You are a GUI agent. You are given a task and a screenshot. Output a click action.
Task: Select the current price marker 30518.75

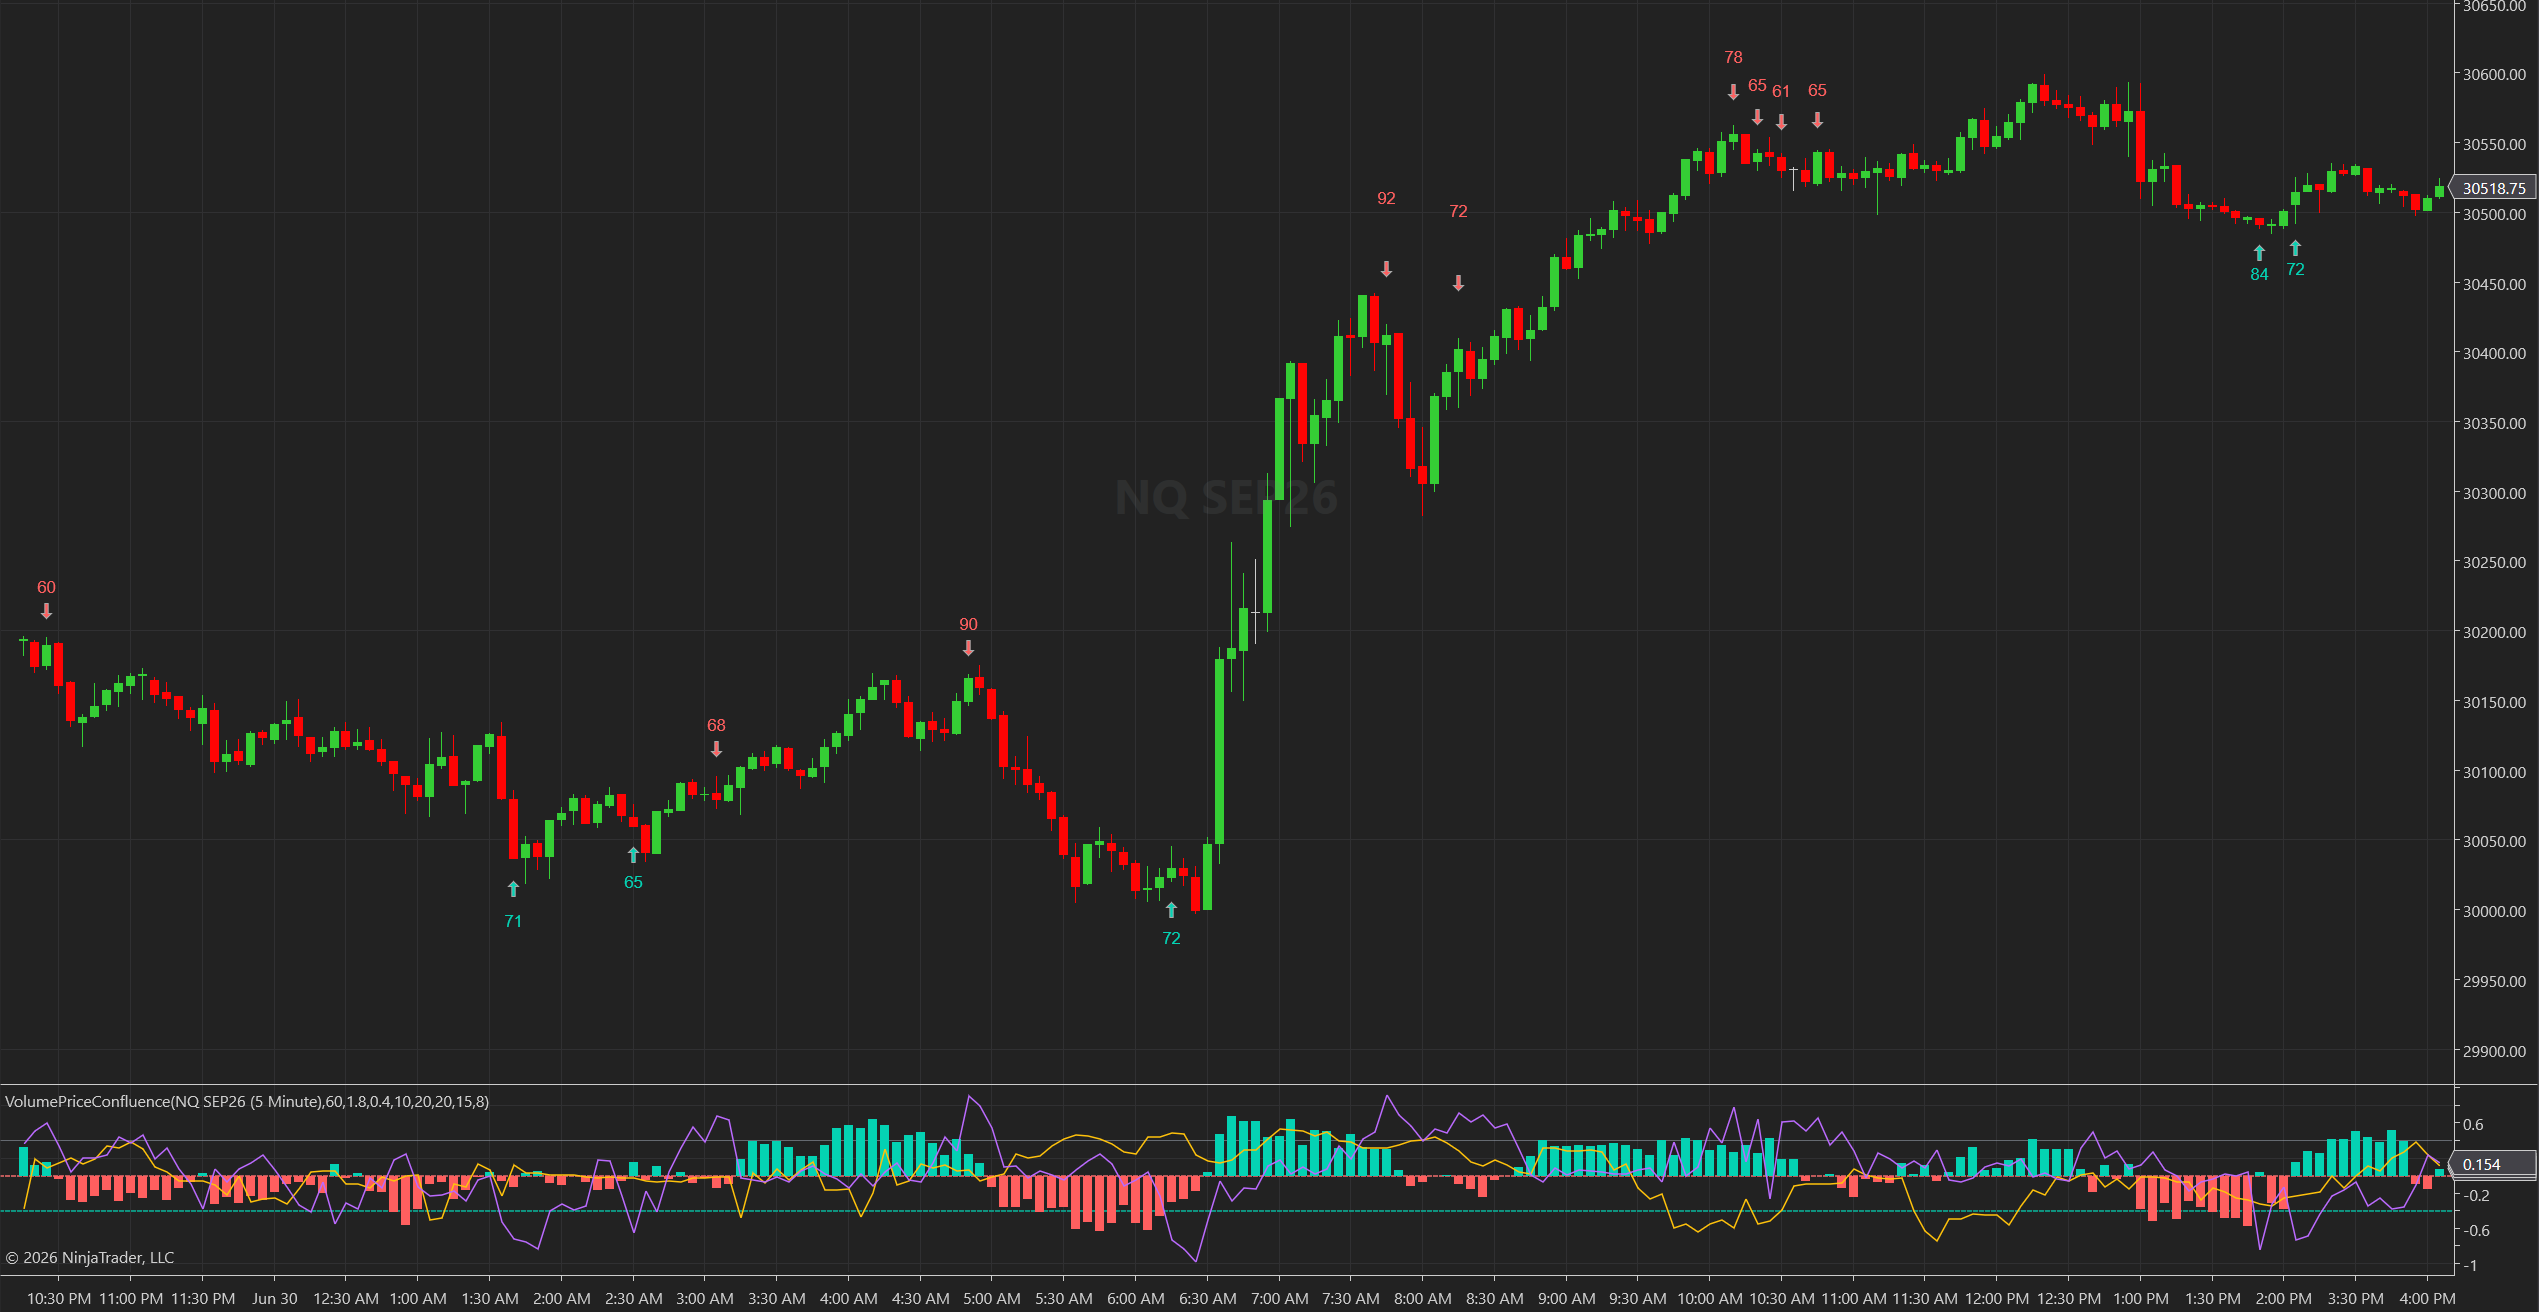pos(2494,188)
